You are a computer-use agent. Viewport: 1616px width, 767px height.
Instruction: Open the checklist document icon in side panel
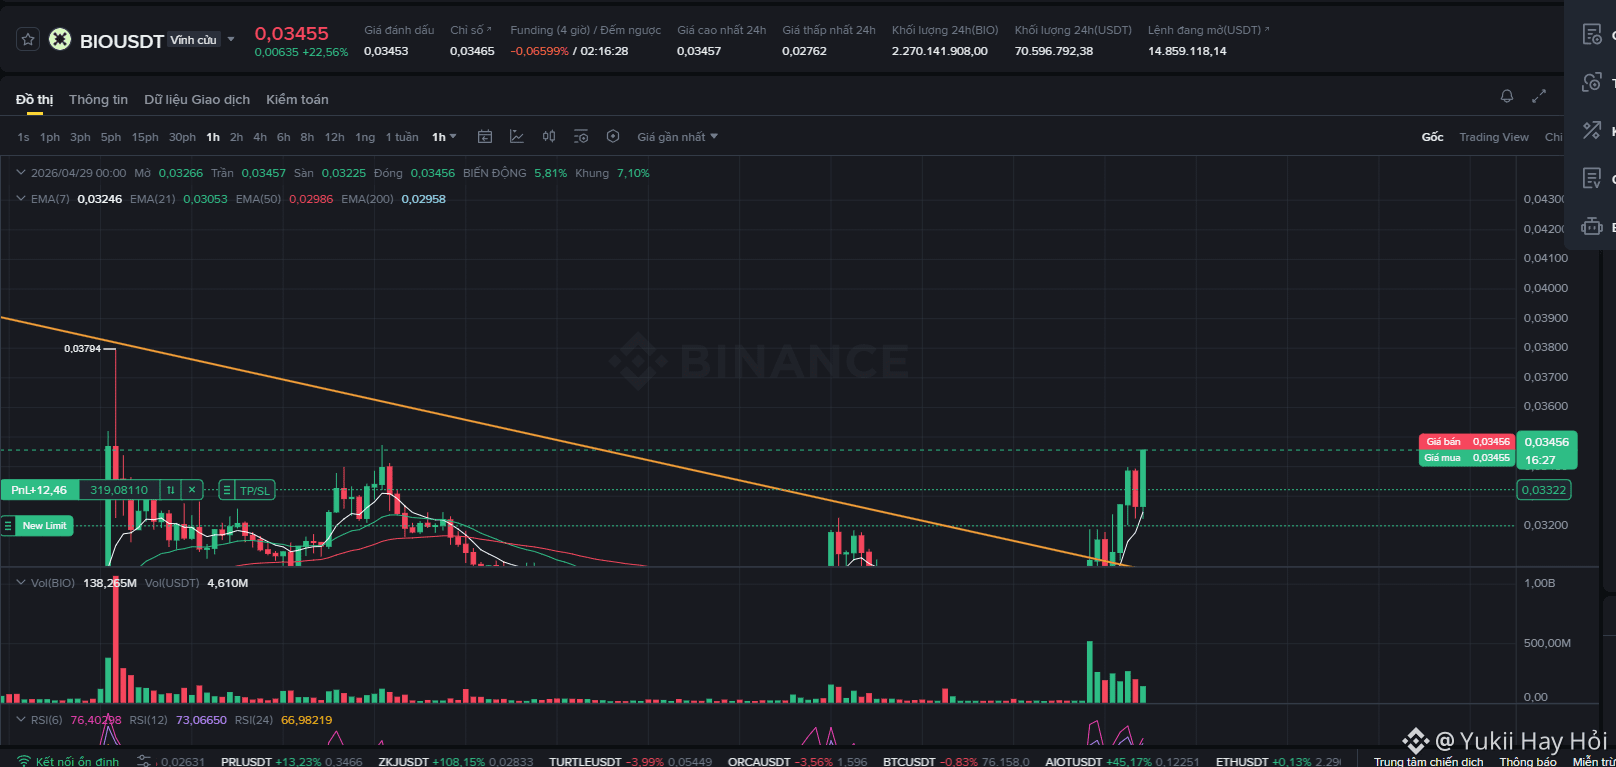tap(1592, 179)
